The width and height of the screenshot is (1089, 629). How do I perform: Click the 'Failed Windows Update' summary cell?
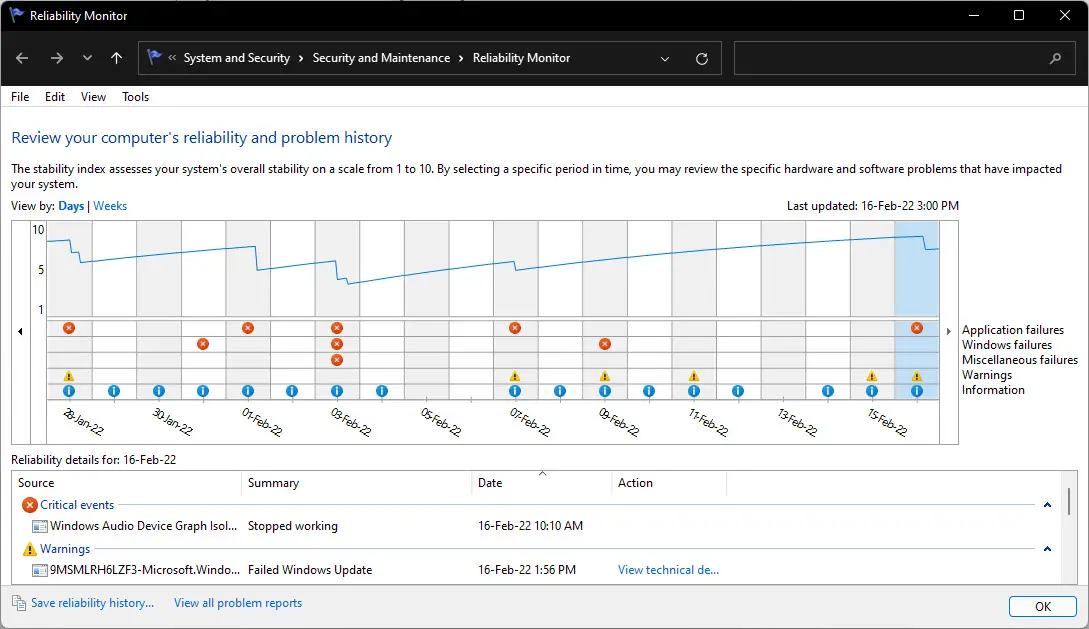click(310, 569)
